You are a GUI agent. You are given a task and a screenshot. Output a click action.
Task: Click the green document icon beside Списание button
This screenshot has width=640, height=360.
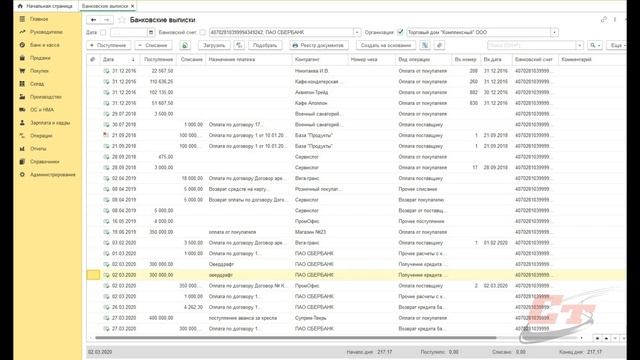(185, 45)
